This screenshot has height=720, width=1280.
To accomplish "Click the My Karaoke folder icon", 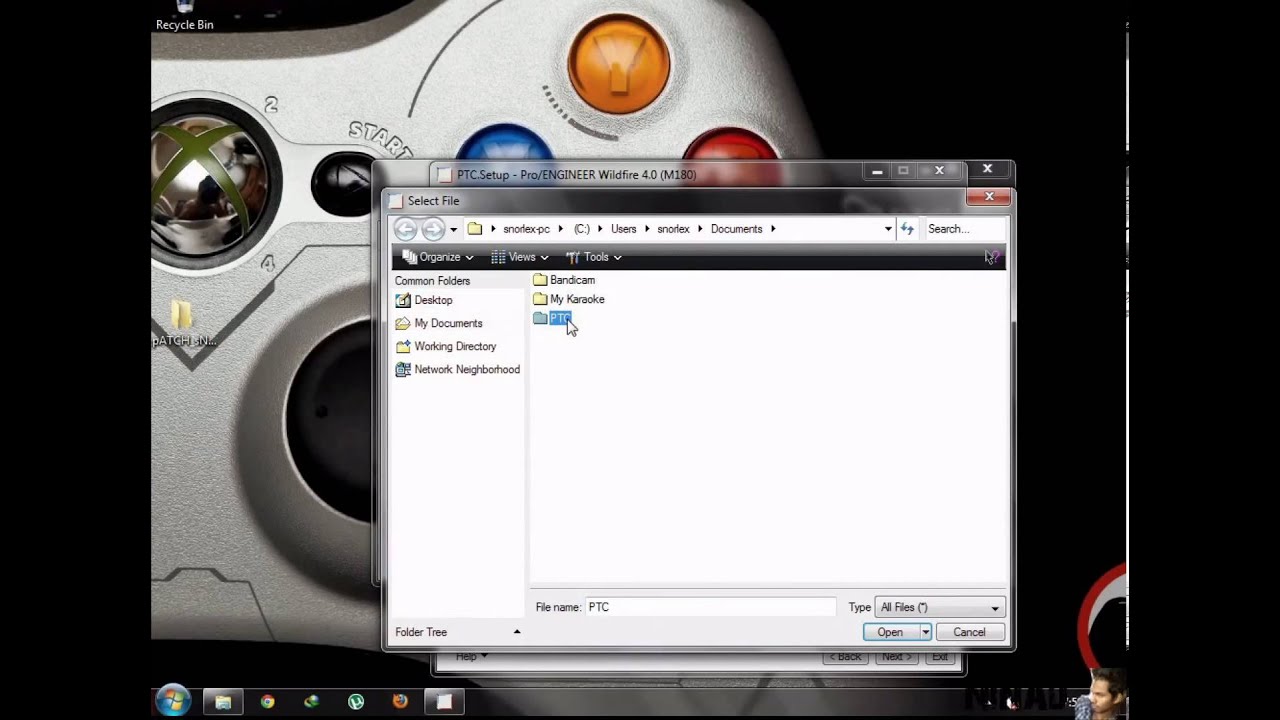I will pyautogui.click(x=540, y=299).
